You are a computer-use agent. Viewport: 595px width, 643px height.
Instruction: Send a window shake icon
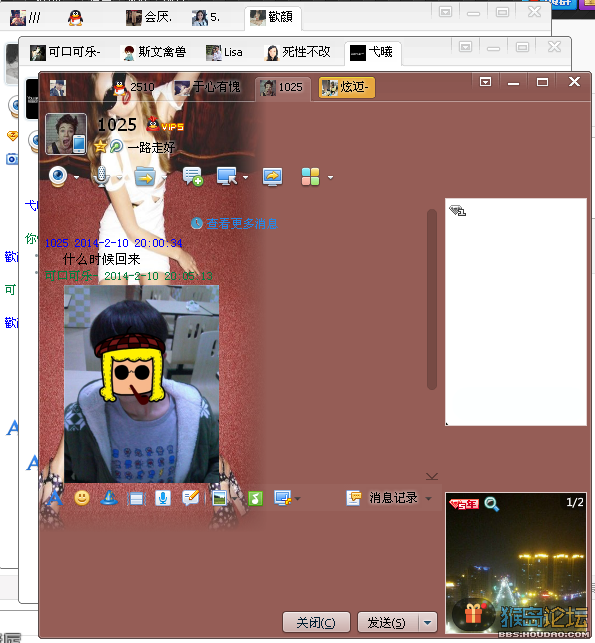[x=136, y=499]
